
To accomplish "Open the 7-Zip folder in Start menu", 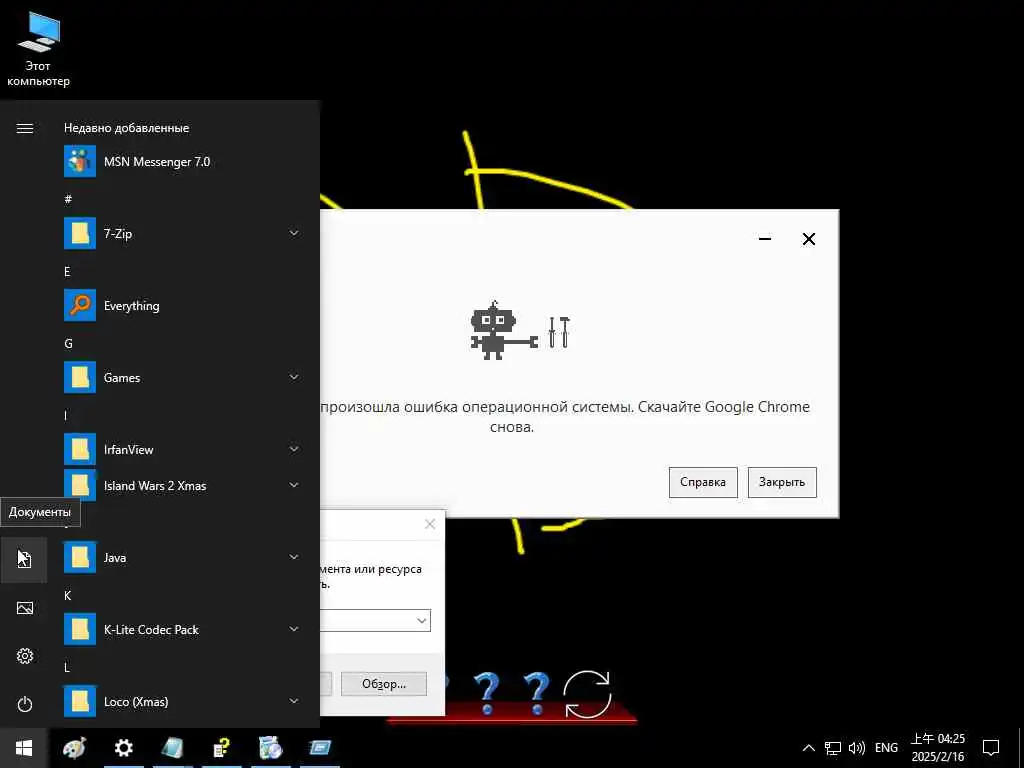I will [x=182, y=233].
